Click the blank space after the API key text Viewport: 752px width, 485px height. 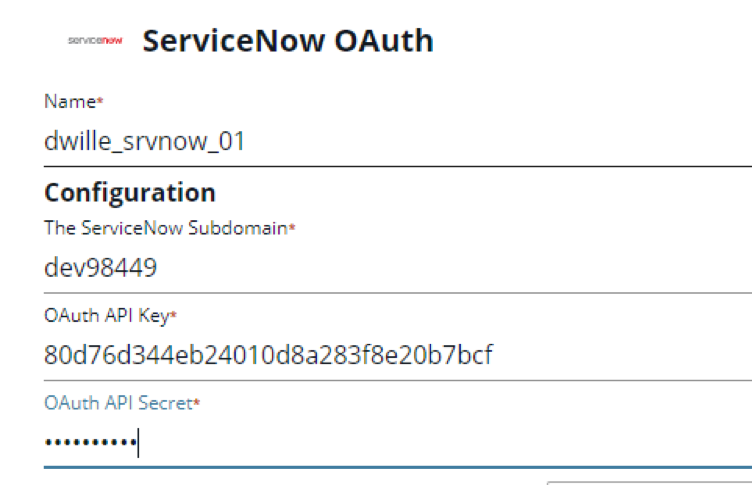tap(622, 355)
